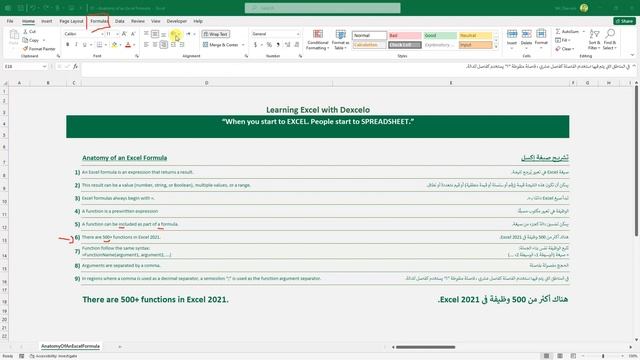Apply the Good cell style
Image resolution: width=640 pixels, height=360 pixels.
tap(440, 36)
